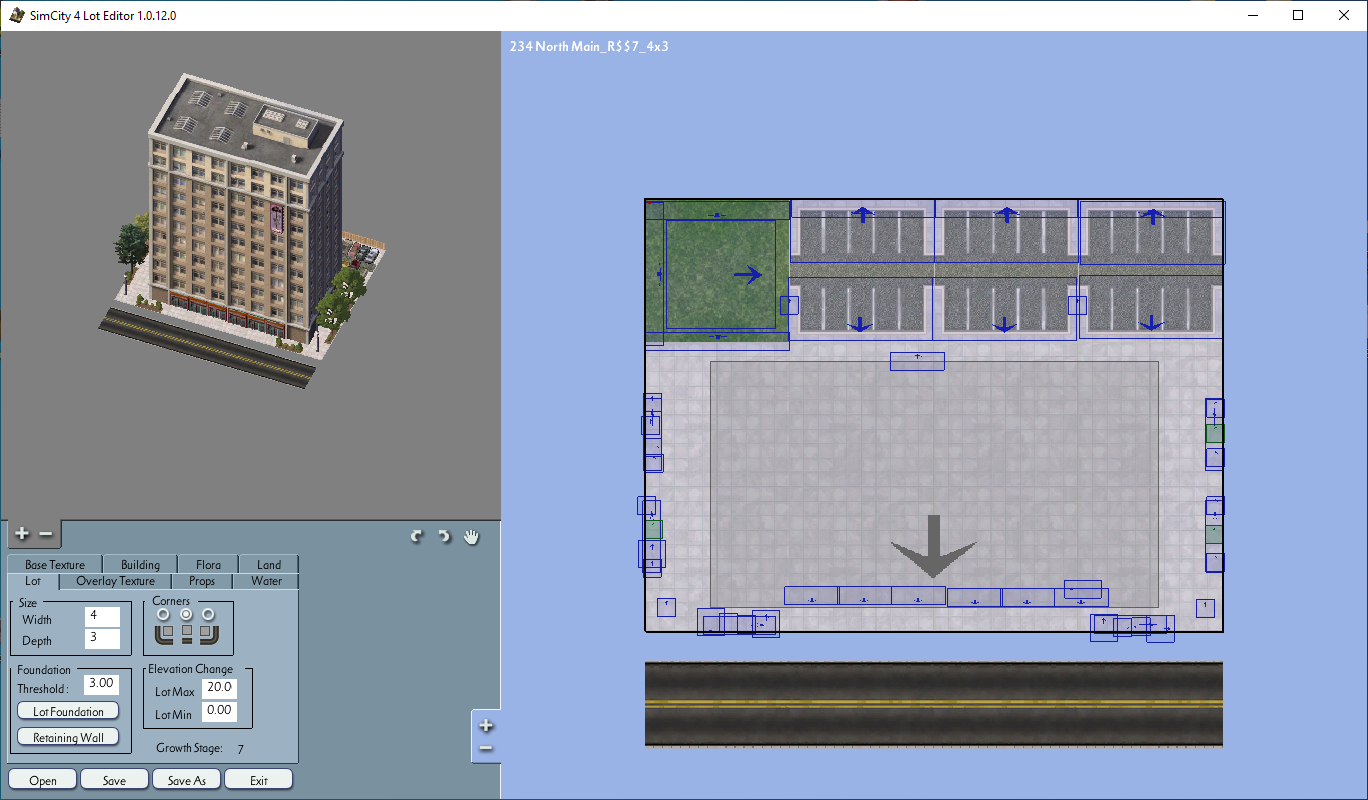1368x800 pixels.
Task: Click the Lot Foundation button
Action: click(68, 711)
